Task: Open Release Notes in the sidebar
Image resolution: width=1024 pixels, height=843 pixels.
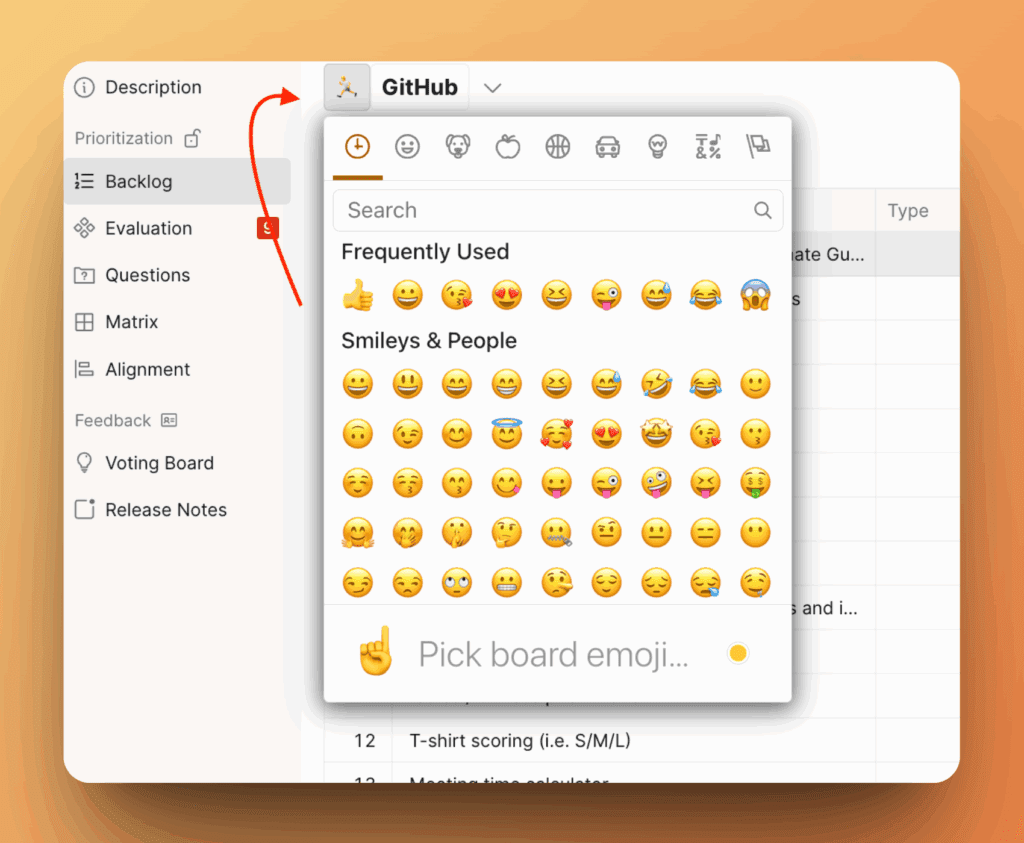Action: pos(165,510)
